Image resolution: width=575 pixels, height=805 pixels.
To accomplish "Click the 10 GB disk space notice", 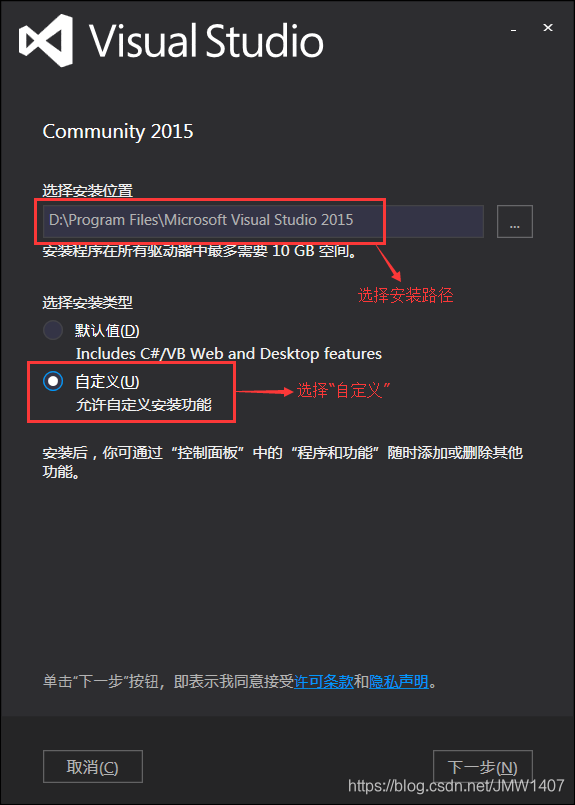I will click(x=200, y=252).
